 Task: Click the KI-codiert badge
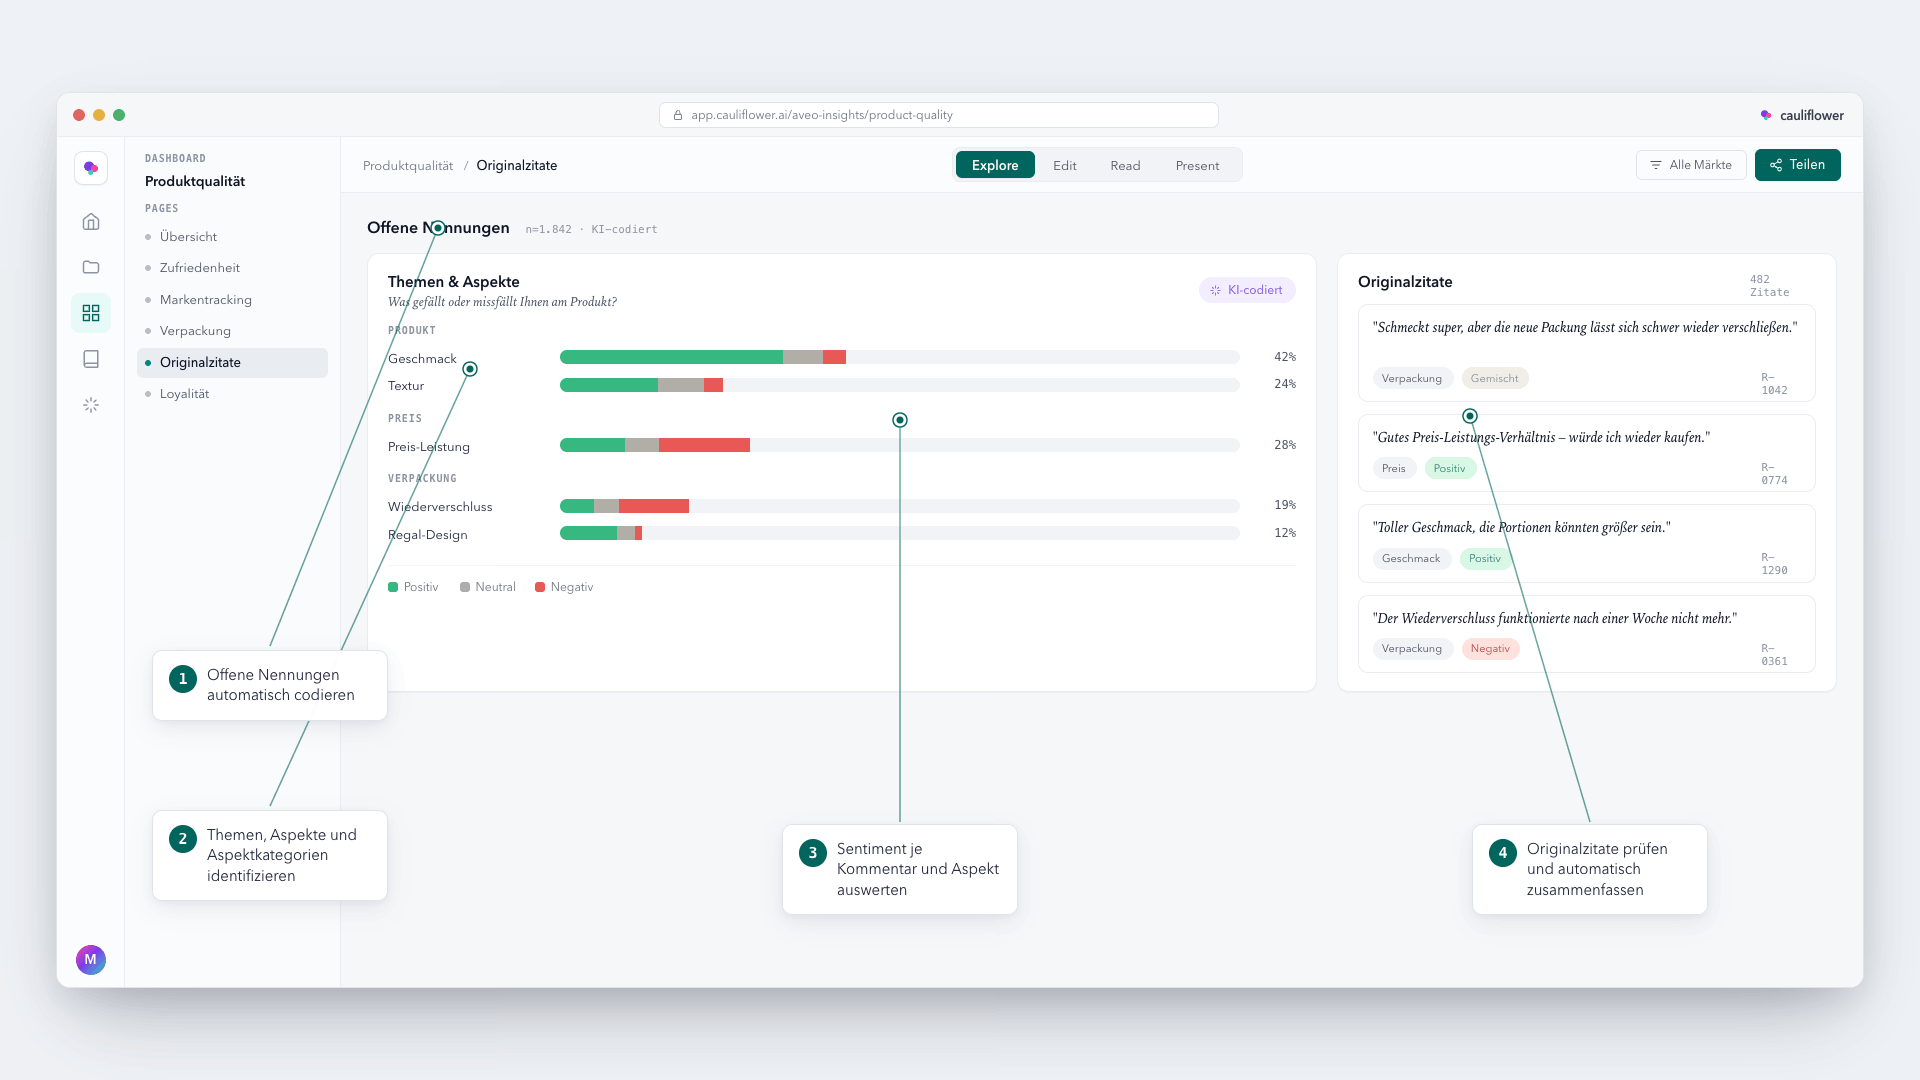click(1247, 290)
